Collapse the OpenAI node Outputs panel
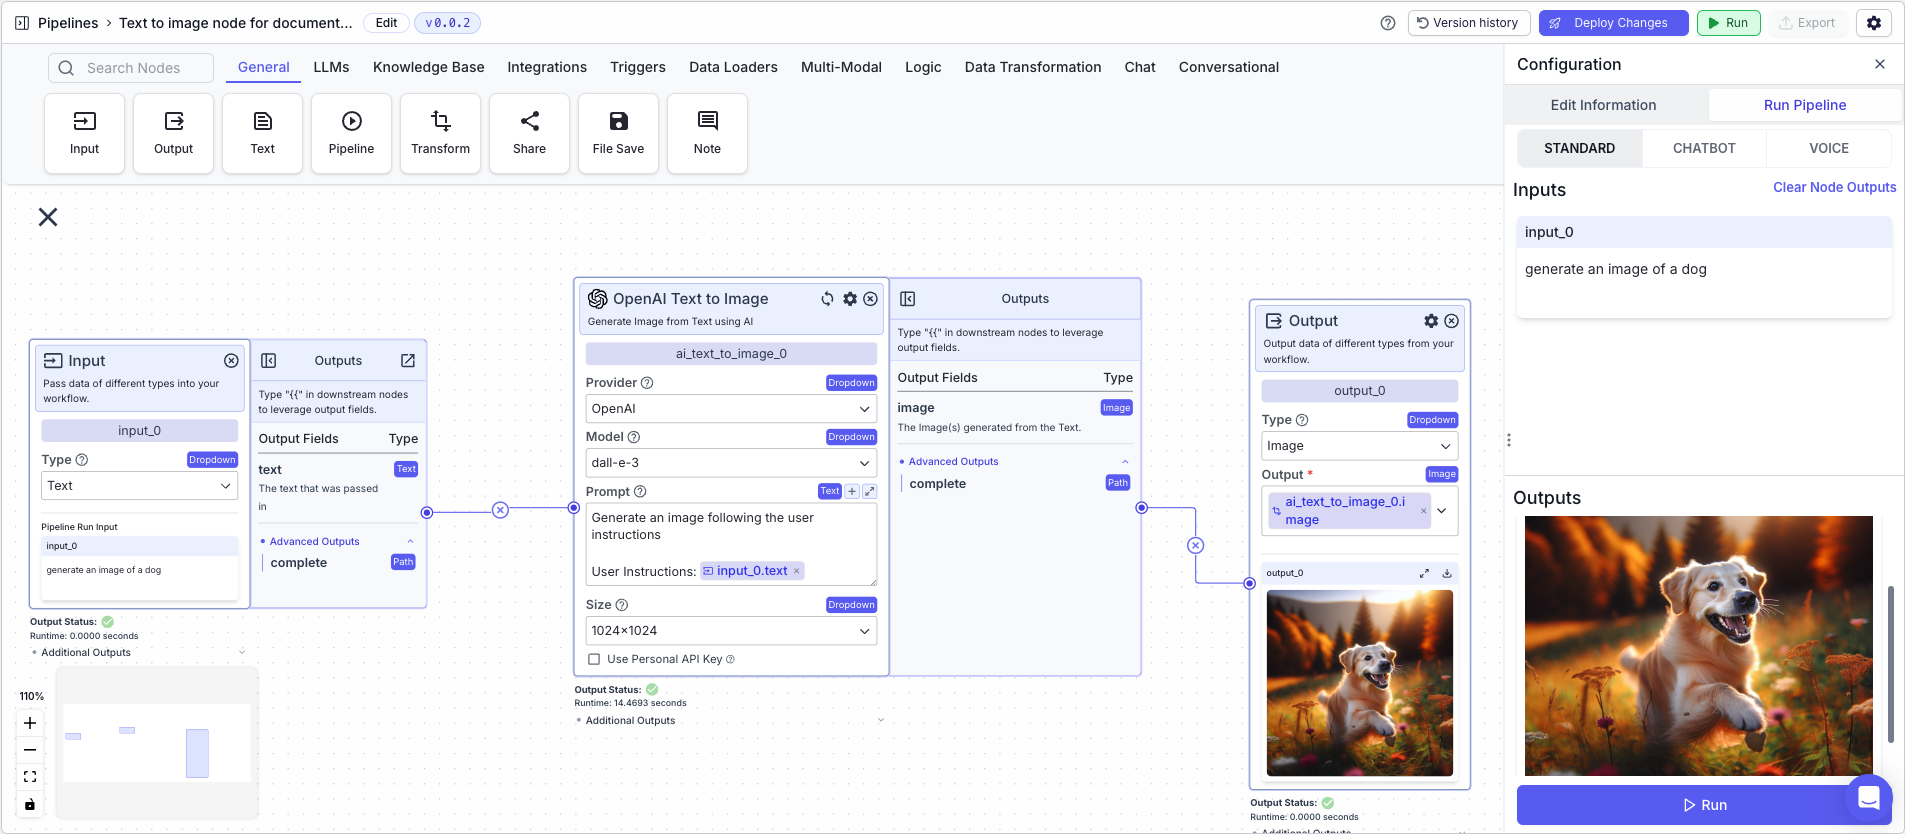 (908, 299)
